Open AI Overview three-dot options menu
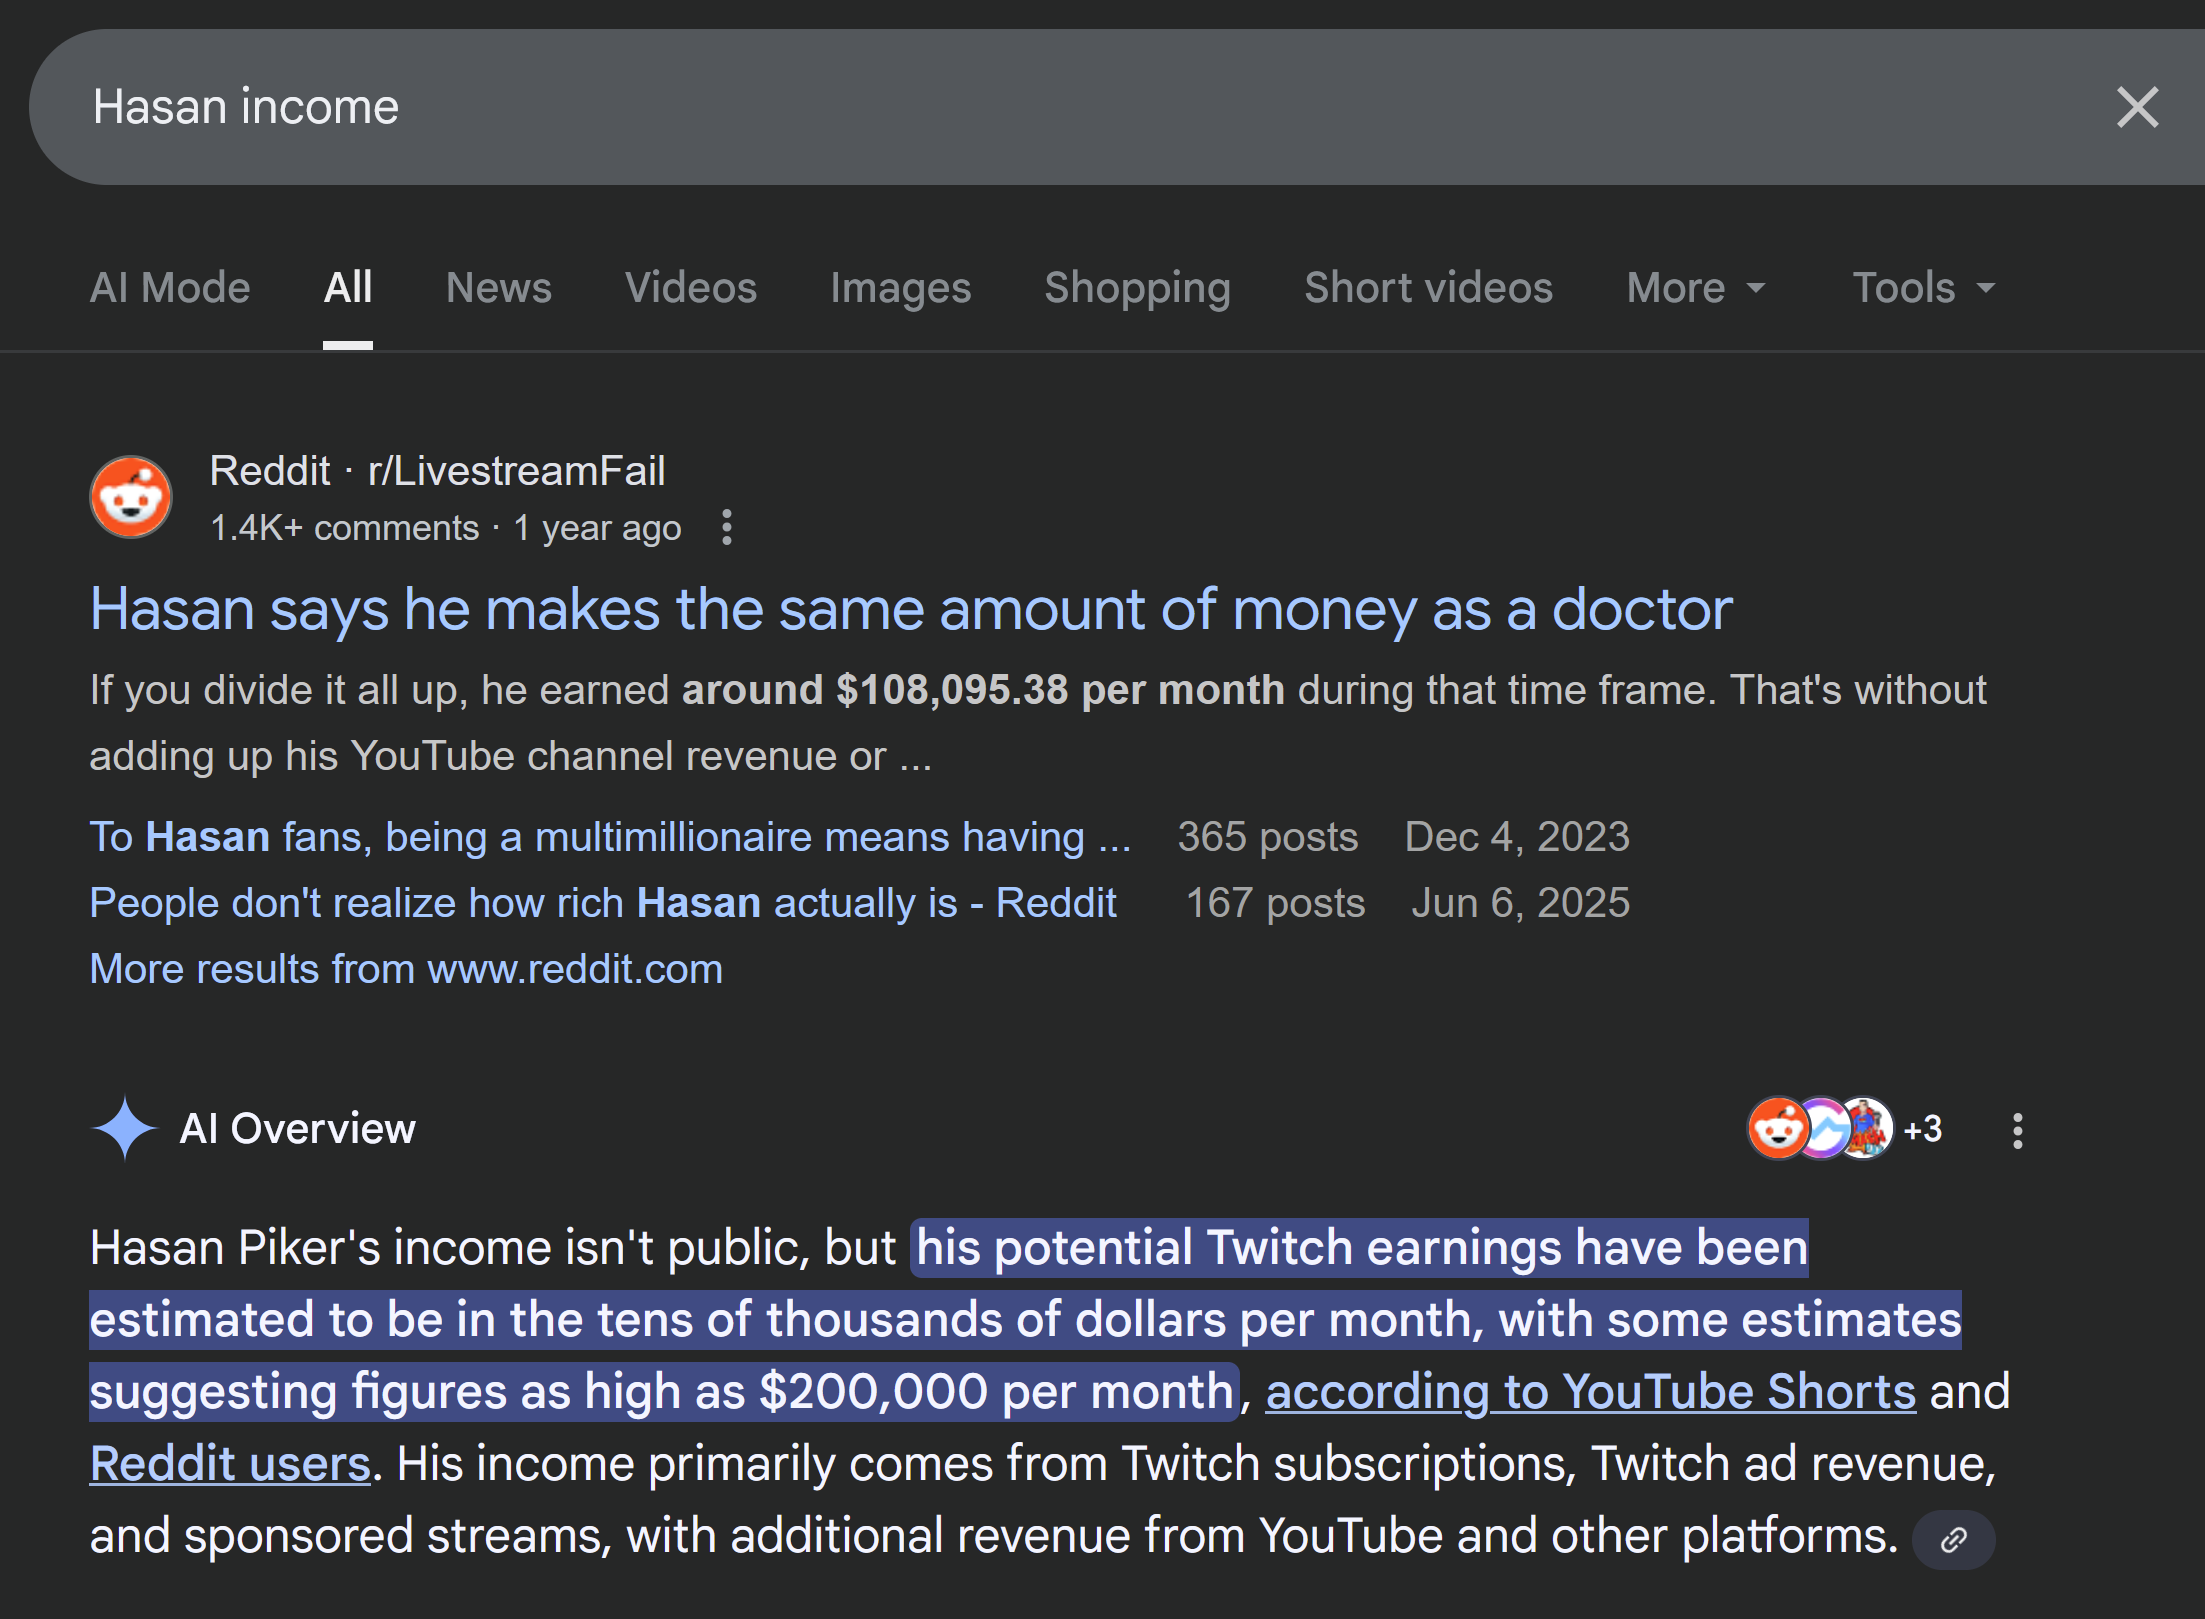Viewport: 2205px width, 1619px height. coord(2017,1130)
